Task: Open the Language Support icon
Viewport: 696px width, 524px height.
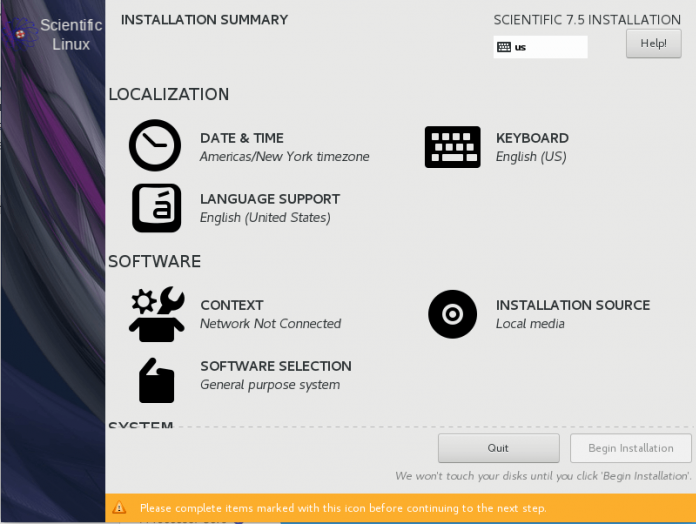Action: pyautogui.click(x=156, y=208)
